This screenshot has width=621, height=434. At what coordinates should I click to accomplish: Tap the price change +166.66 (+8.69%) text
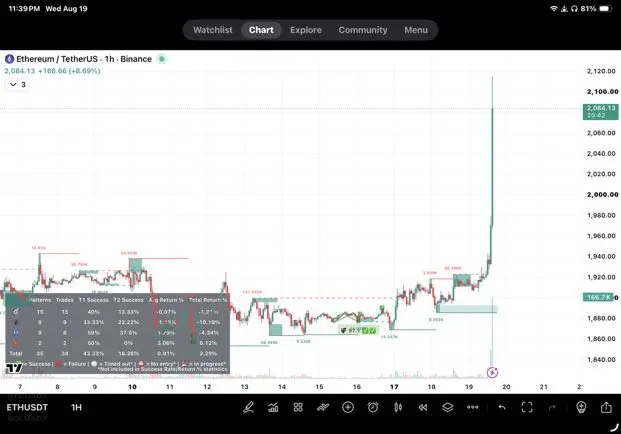pos(69,71)
